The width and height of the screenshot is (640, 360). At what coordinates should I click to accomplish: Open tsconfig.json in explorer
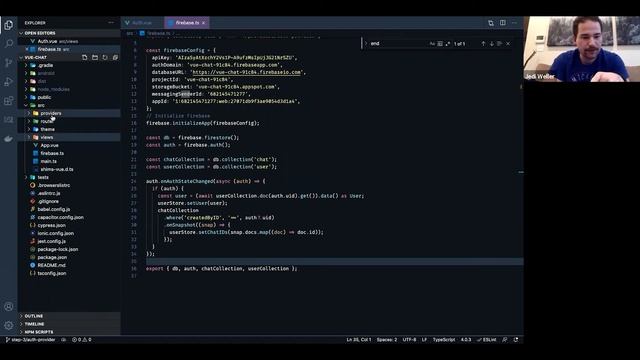pyautogui.click(x=51, y=273)
